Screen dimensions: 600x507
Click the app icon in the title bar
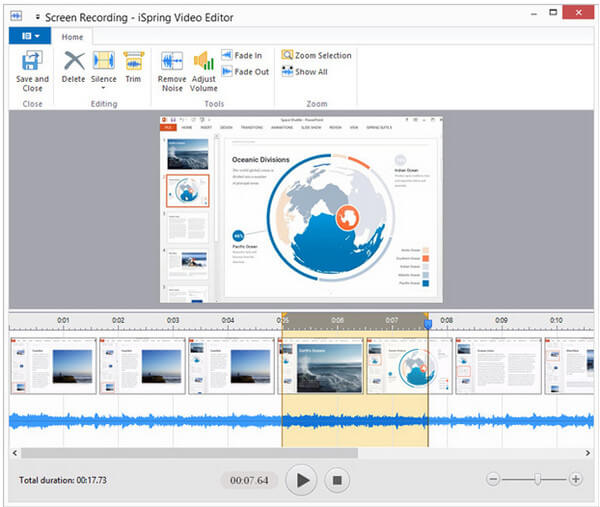16,16
